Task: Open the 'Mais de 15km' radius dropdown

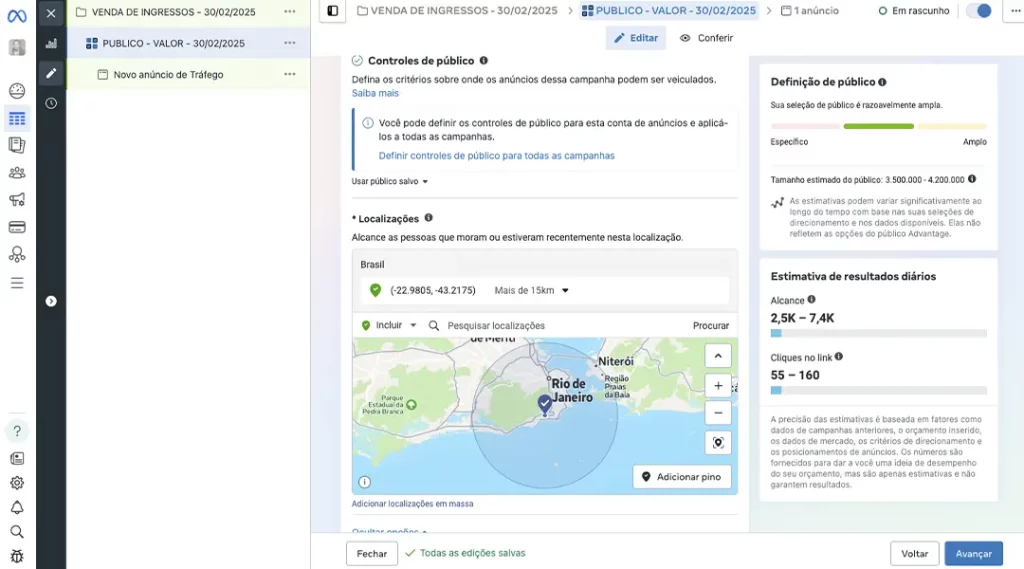Action: [531, 291]
